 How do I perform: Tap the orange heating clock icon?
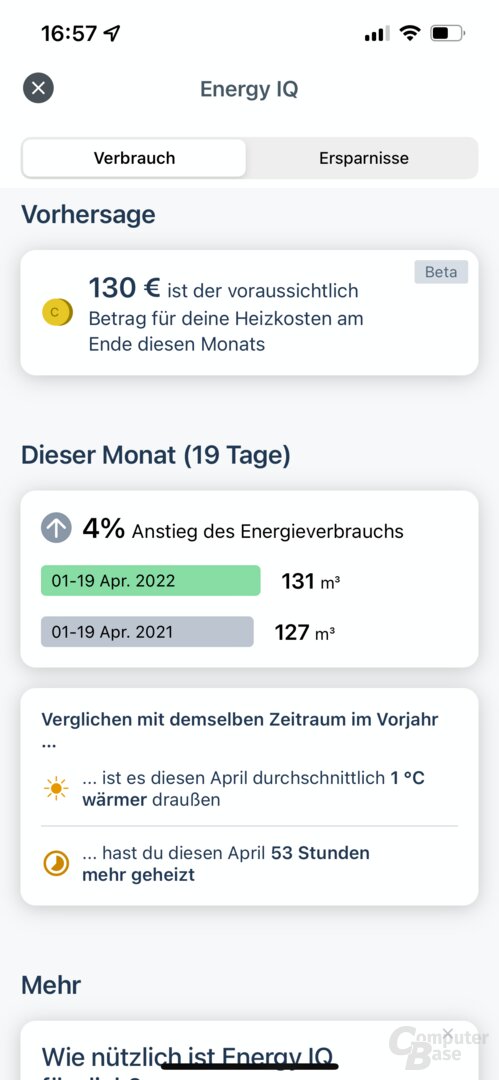56,864
